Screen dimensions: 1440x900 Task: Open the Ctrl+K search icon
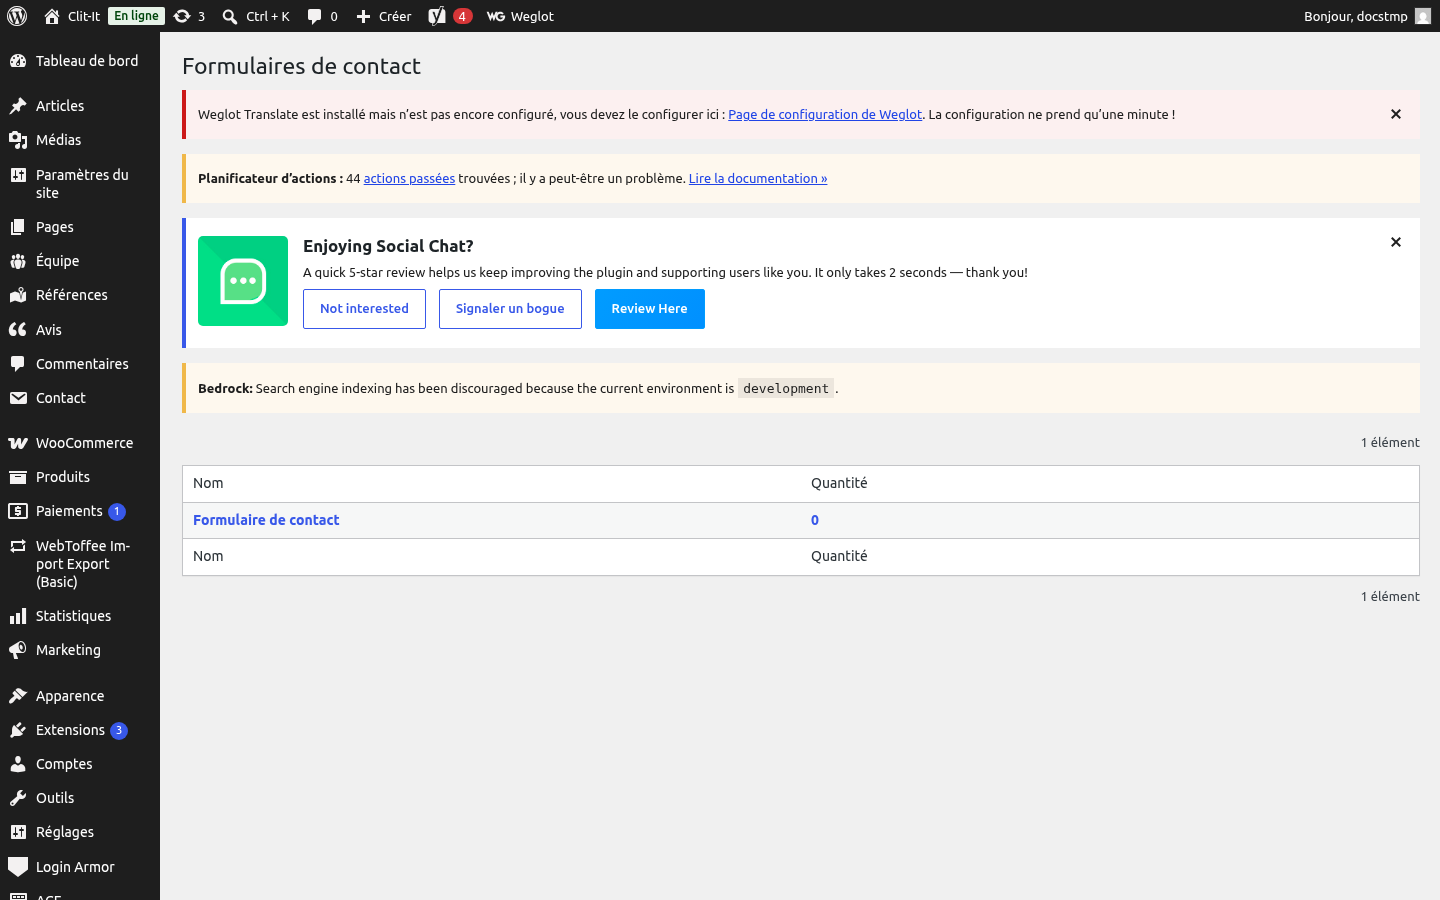point(230,16)
